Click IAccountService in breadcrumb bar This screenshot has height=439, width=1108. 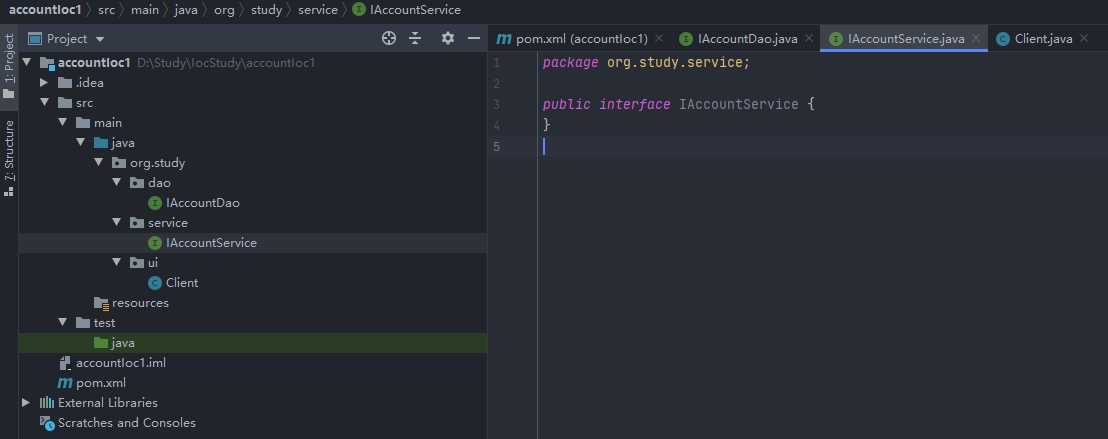click(416, 10)
